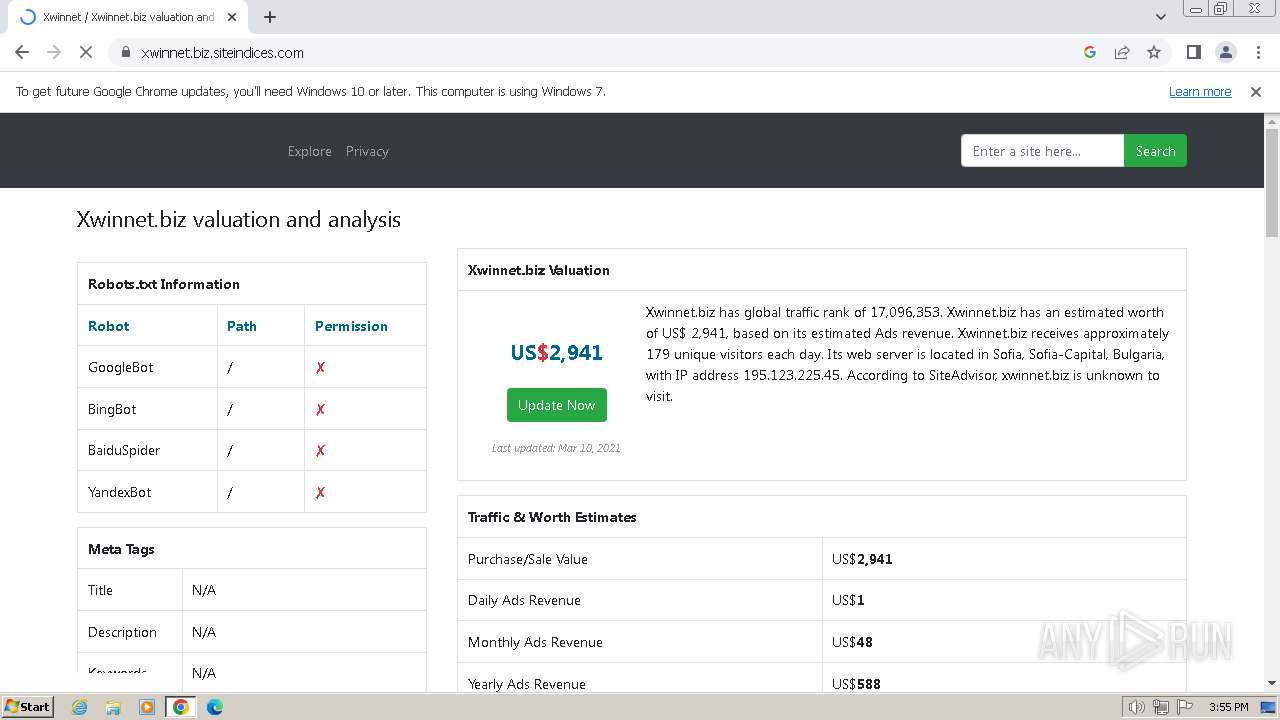Click the Robots.txt Information heading
This screenshot has width=1280, height=720.
click(x=164, y=284)
